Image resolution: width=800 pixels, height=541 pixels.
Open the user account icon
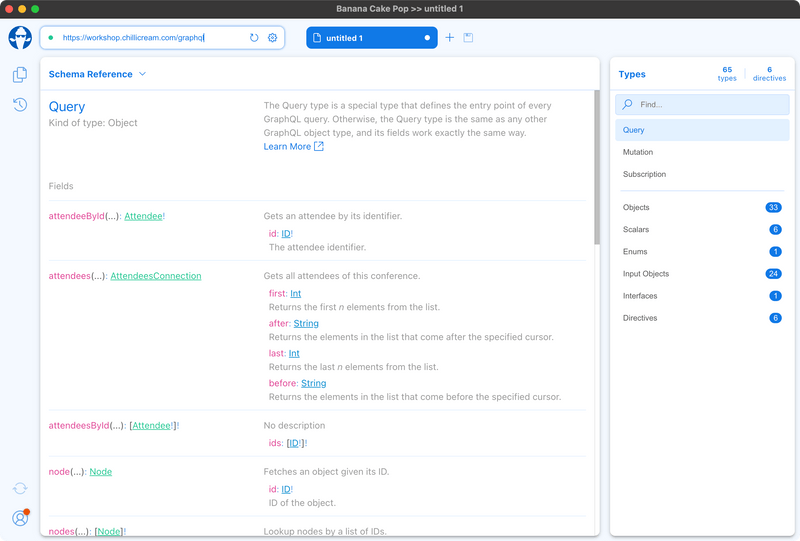[20, 518]
